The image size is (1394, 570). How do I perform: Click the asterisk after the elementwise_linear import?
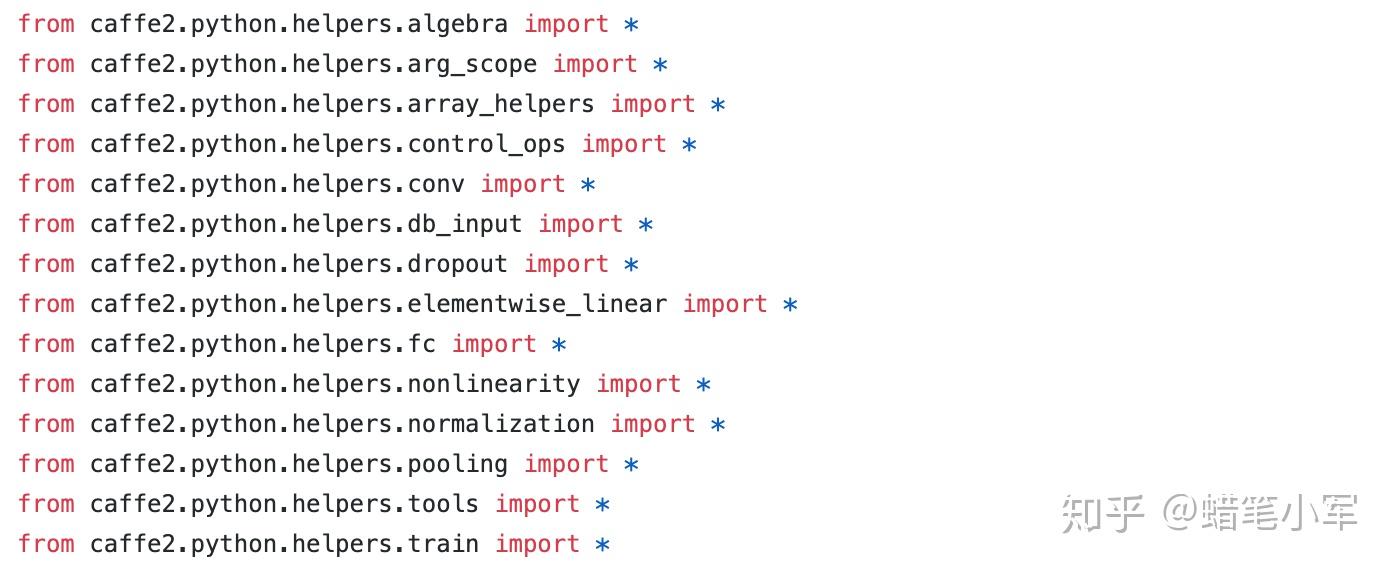(x=790, y=305)
